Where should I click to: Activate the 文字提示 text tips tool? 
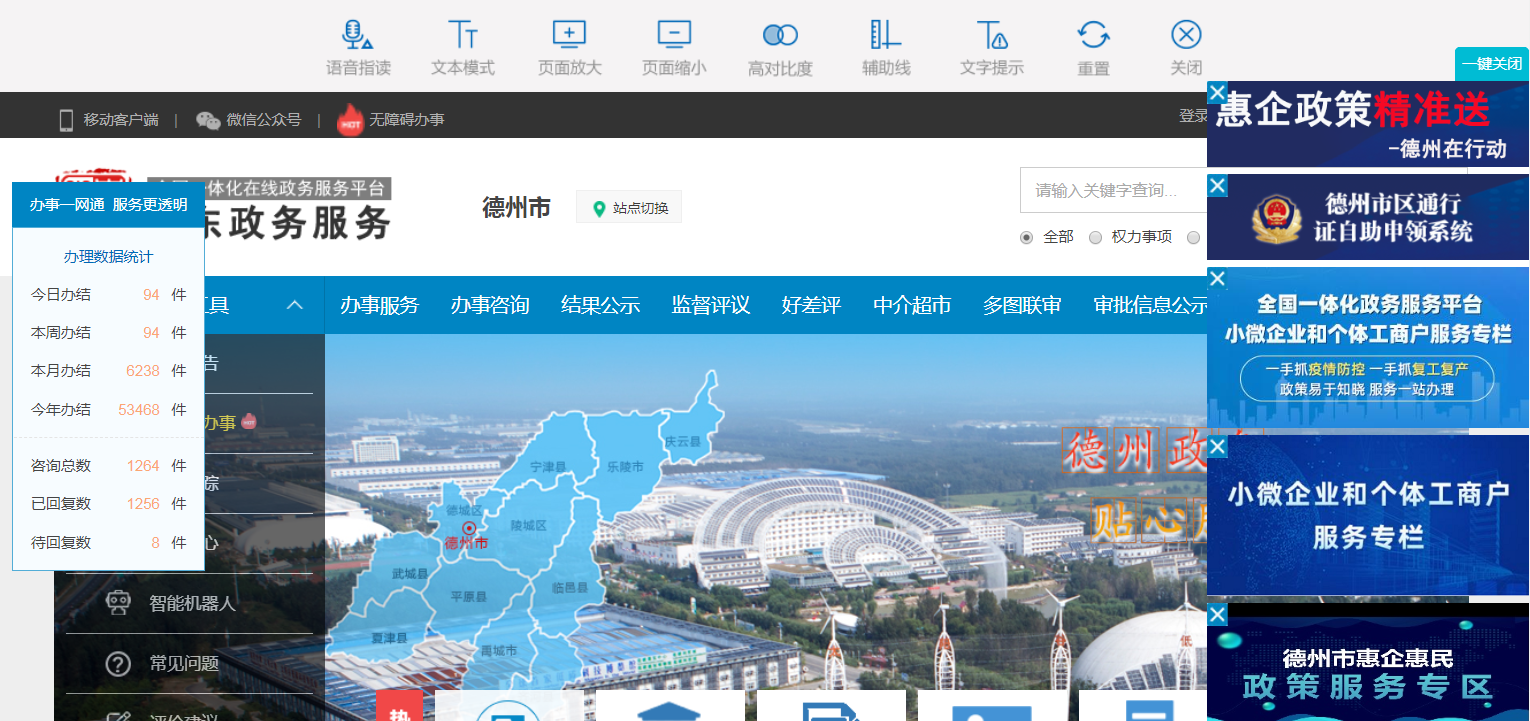coord(990,45)
